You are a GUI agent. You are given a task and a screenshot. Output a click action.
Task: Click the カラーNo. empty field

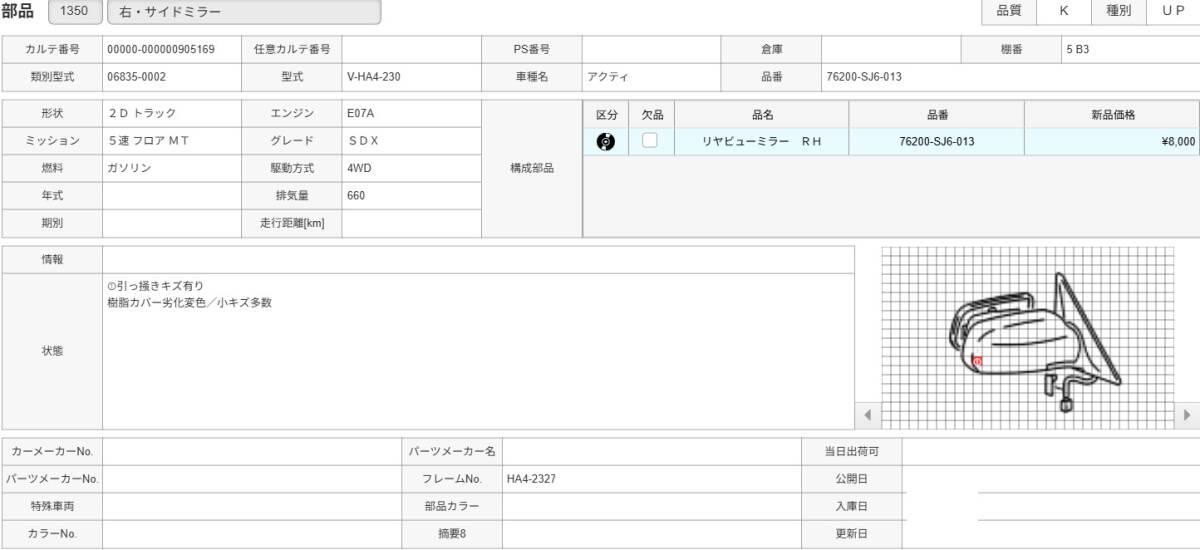[252, 534]
